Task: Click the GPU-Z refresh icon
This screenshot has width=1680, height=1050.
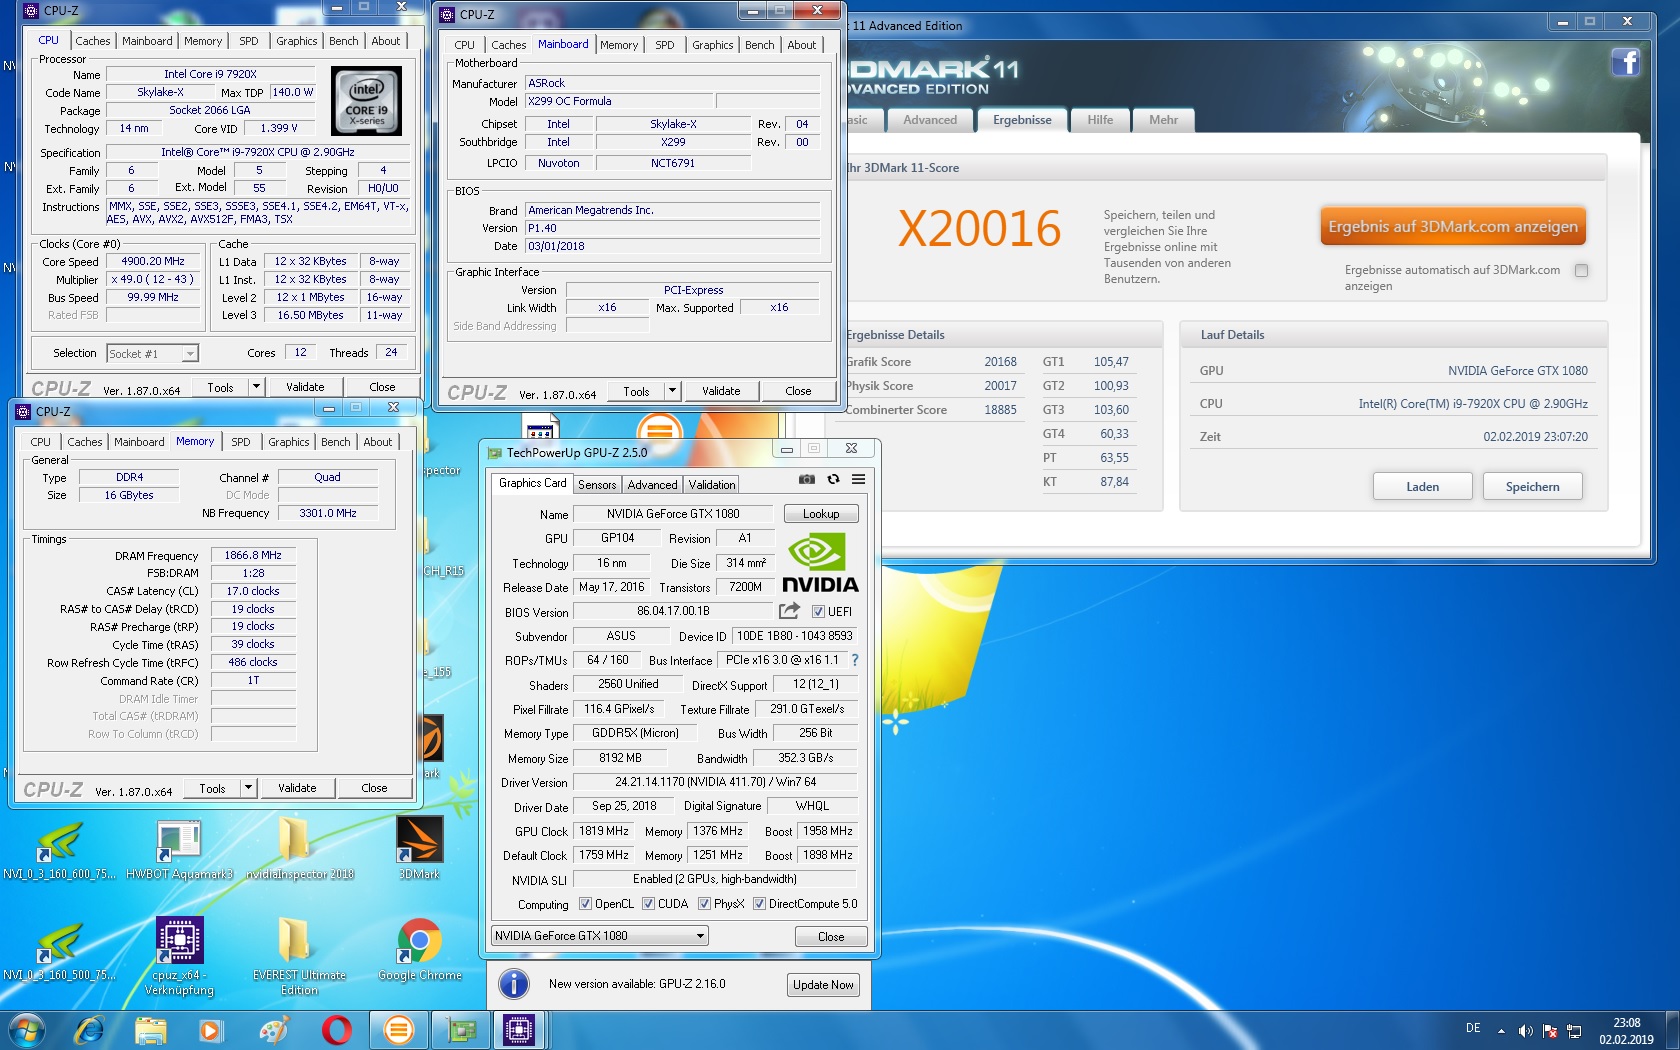Action: [833, 480]
